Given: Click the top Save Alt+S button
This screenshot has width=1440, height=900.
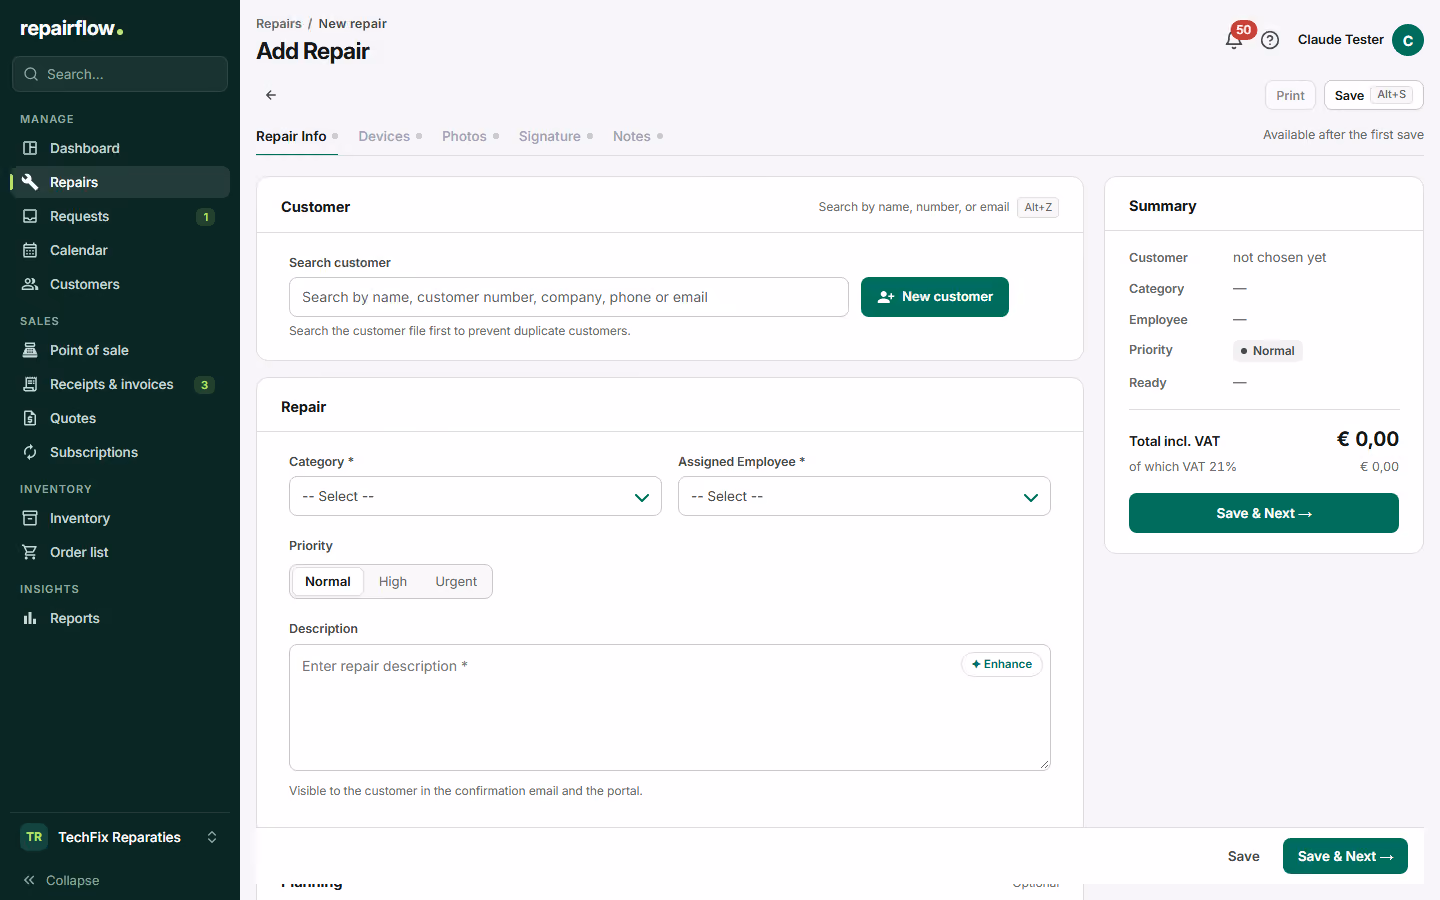Looking at the screenshot, I should (1373, 95).
